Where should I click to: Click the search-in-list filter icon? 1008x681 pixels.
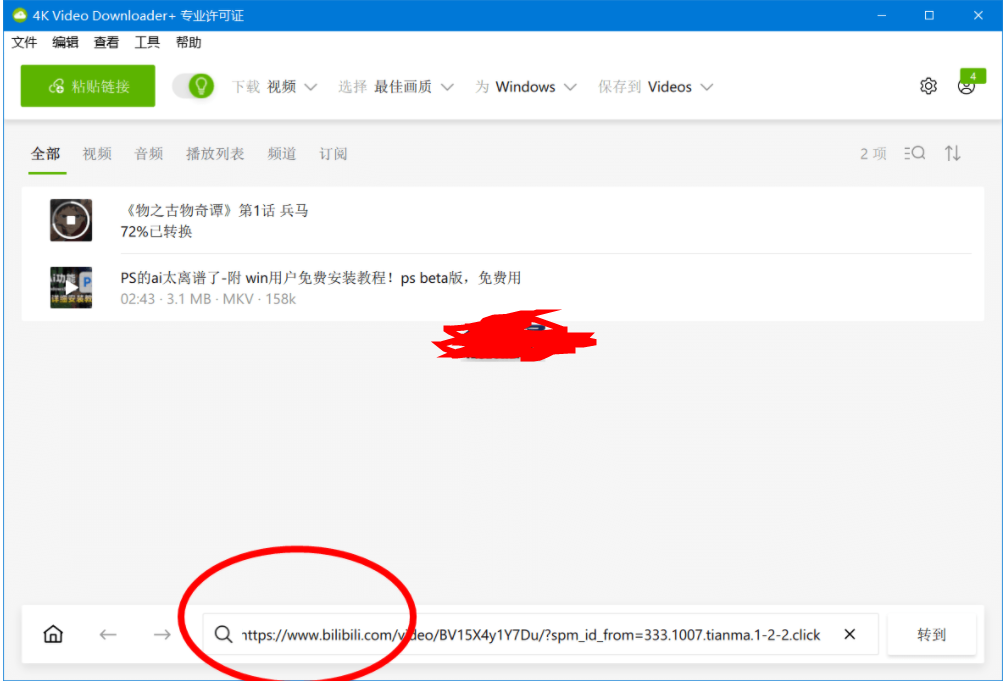click(914, 153)
